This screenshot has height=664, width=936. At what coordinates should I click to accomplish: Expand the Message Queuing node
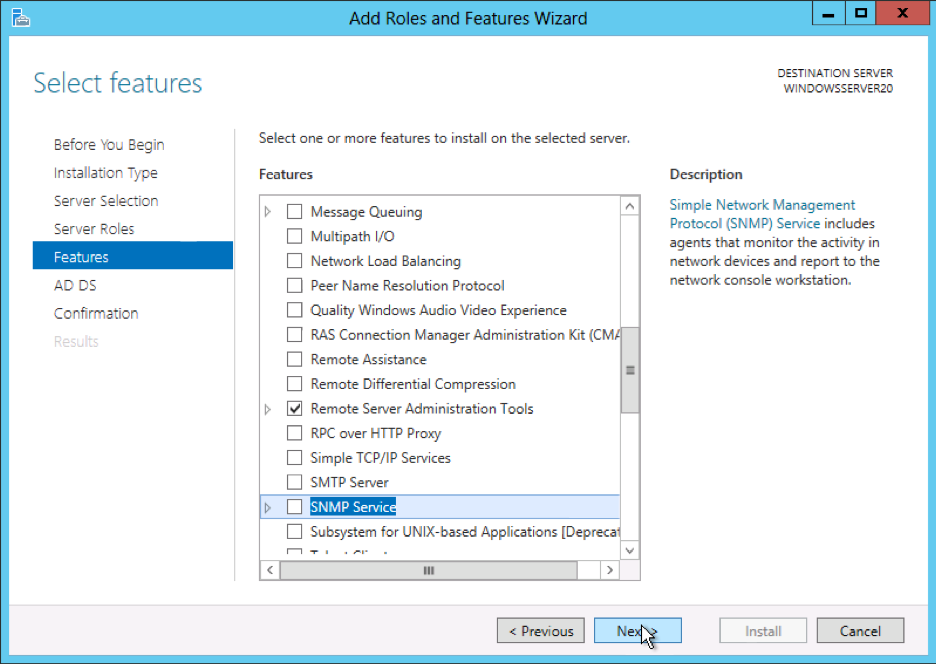(x=266, y=211)
